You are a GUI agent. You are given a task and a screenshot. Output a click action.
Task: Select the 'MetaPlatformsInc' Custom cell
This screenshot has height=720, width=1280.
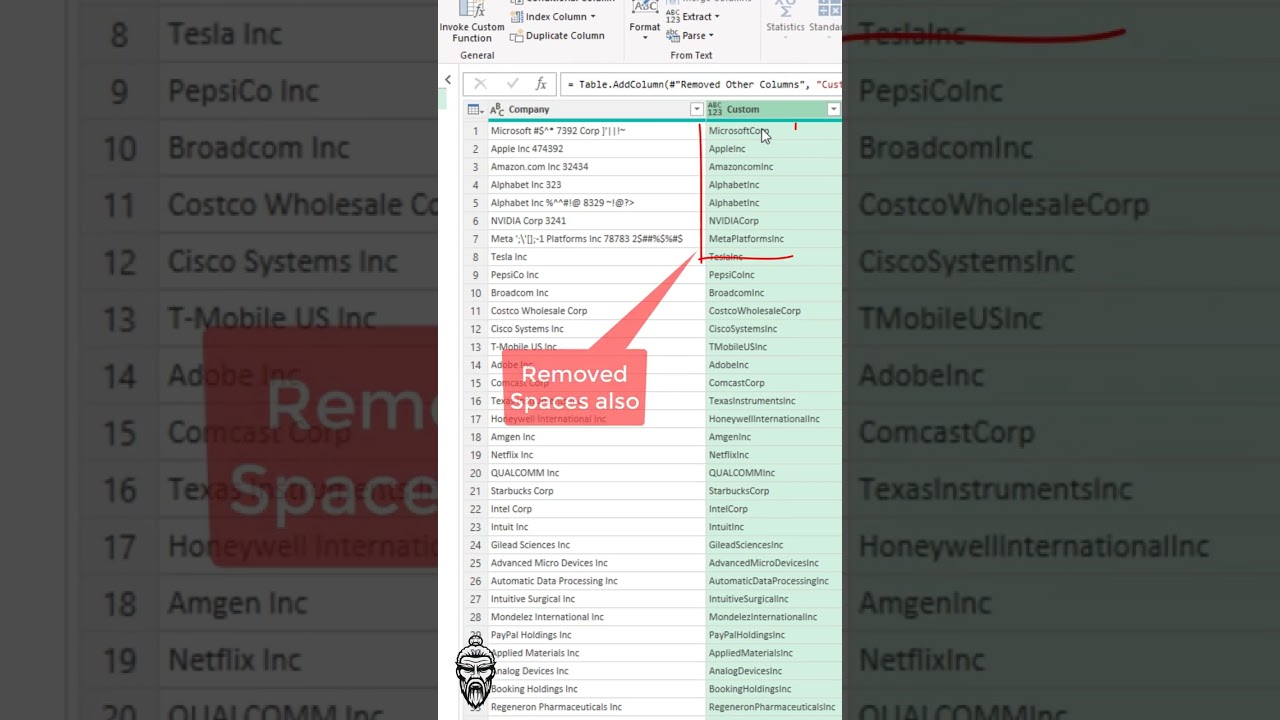tap(773, 239)
